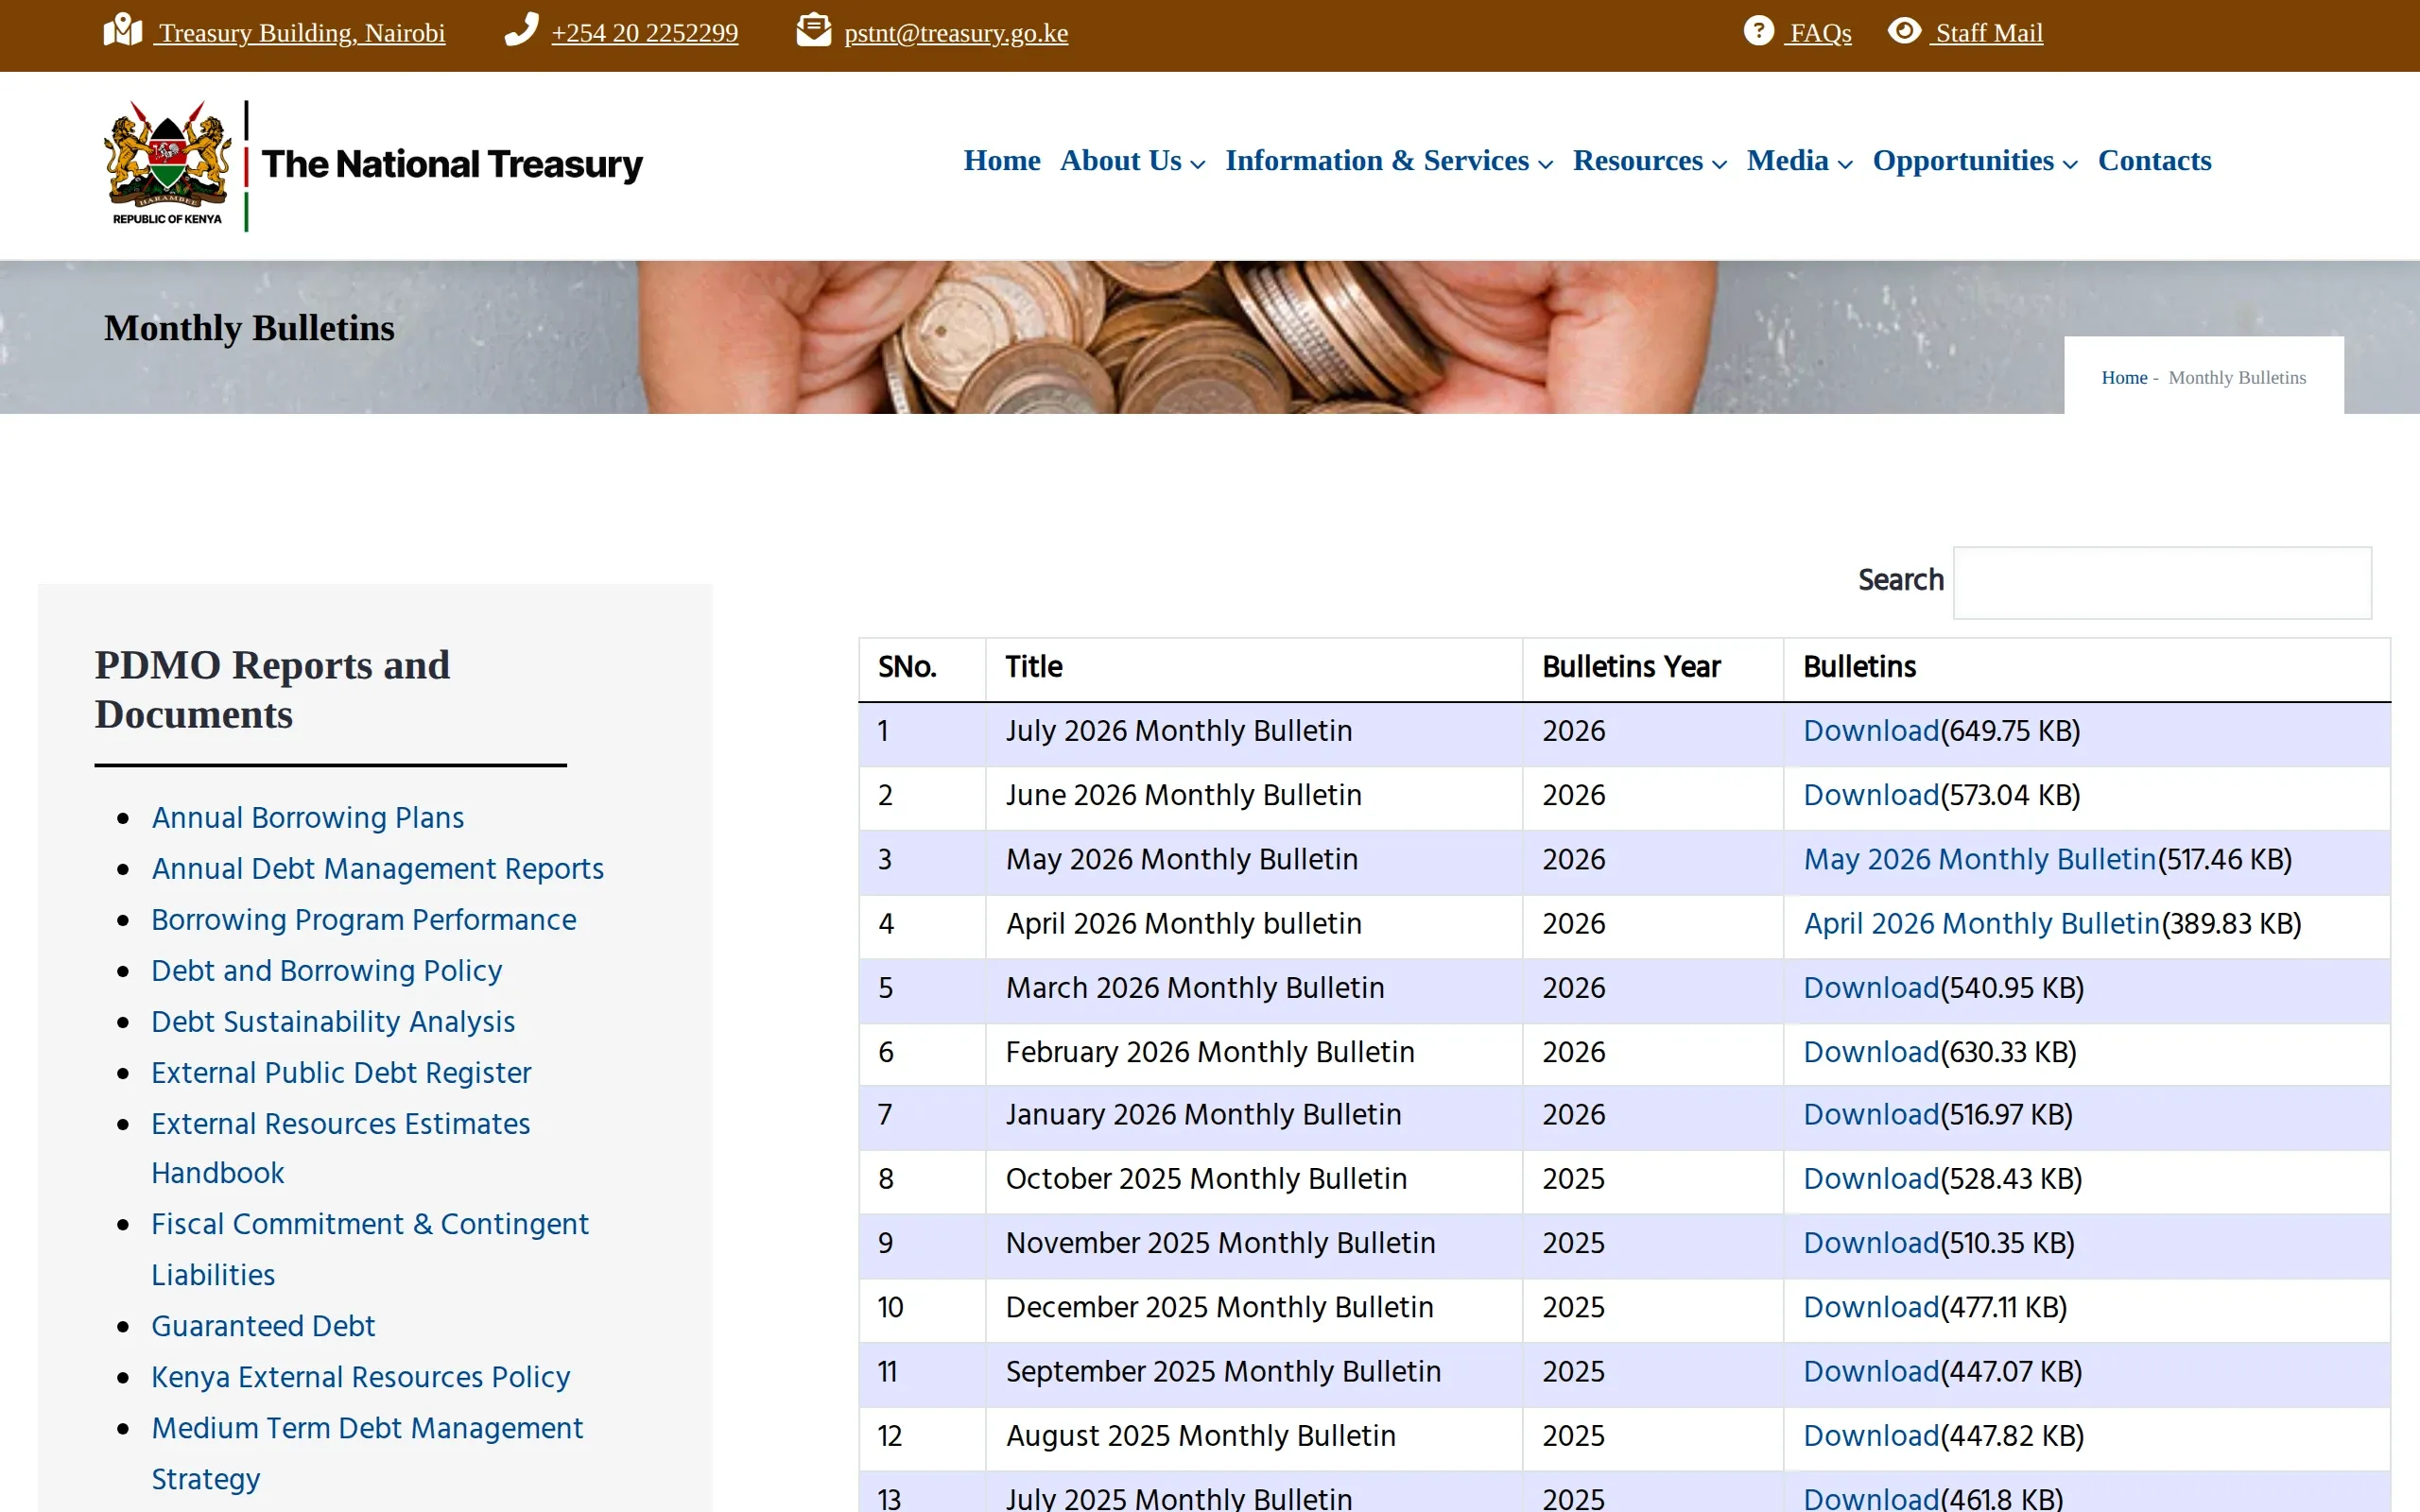The width and height of the screenshot is (2420, 1512).
Task: Download the December 2025 bulletin (477.11 KB)
Action: [1870, 1308]
